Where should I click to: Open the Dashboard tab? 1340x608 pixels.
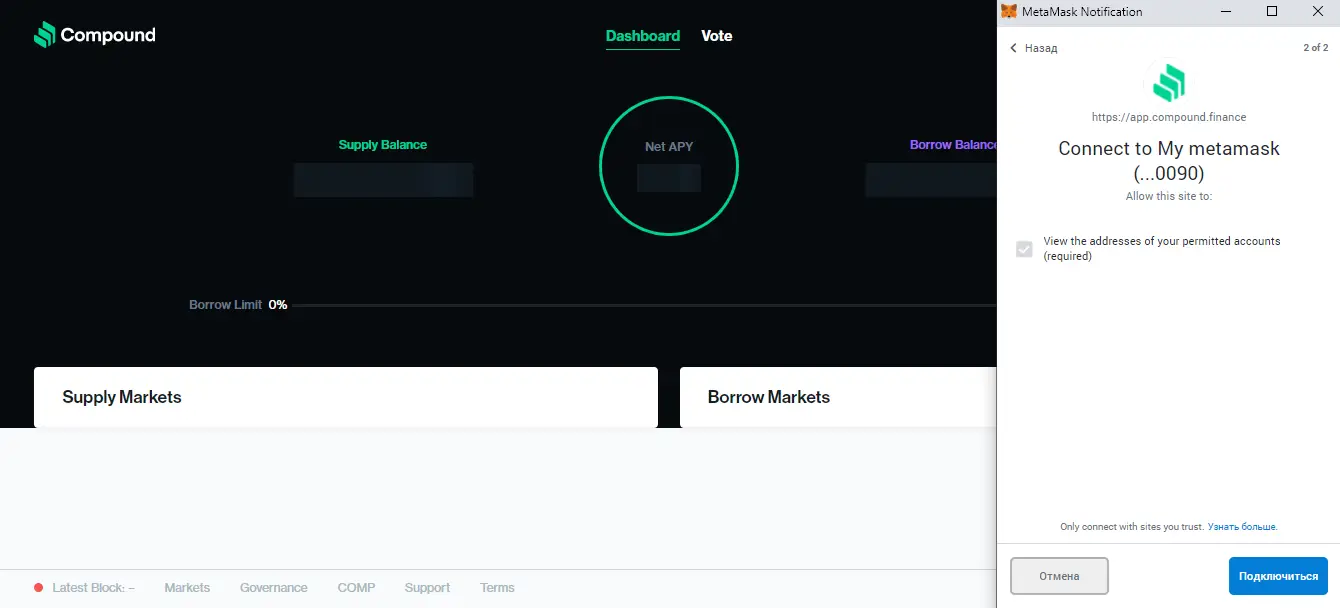[x=643, y=36]
